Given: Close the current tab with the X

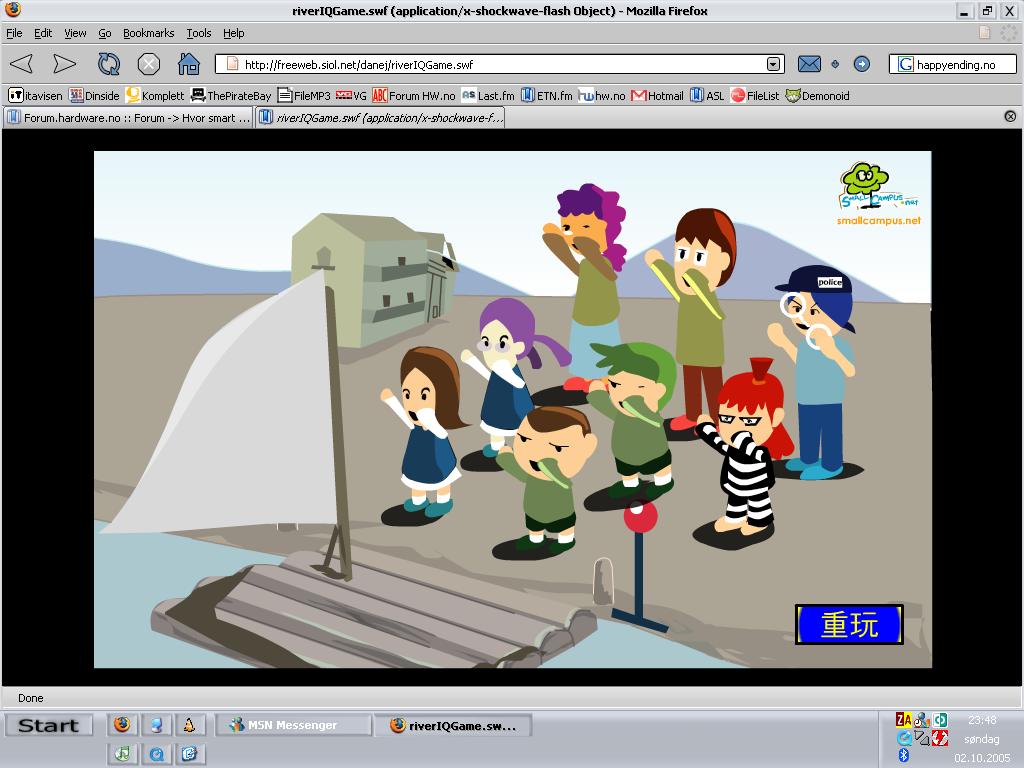Looking at the screenshot, I should pyautogui.click(x=1010, y=116).
